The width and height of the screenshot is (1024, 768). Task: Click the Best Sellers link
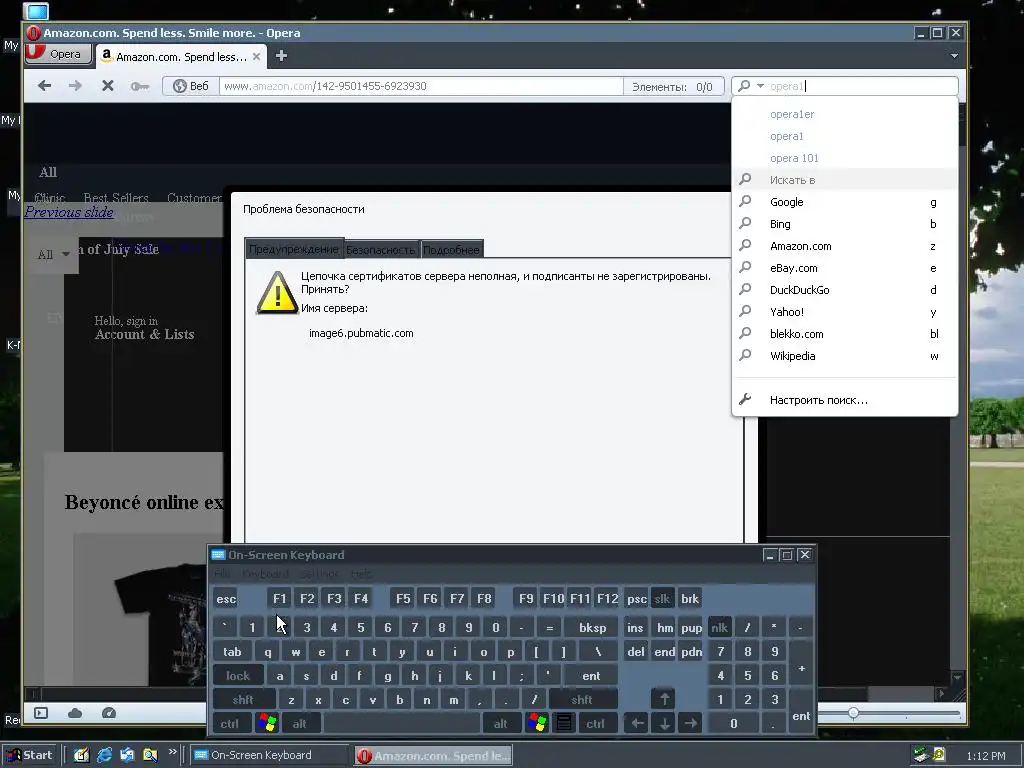point(116,197)
